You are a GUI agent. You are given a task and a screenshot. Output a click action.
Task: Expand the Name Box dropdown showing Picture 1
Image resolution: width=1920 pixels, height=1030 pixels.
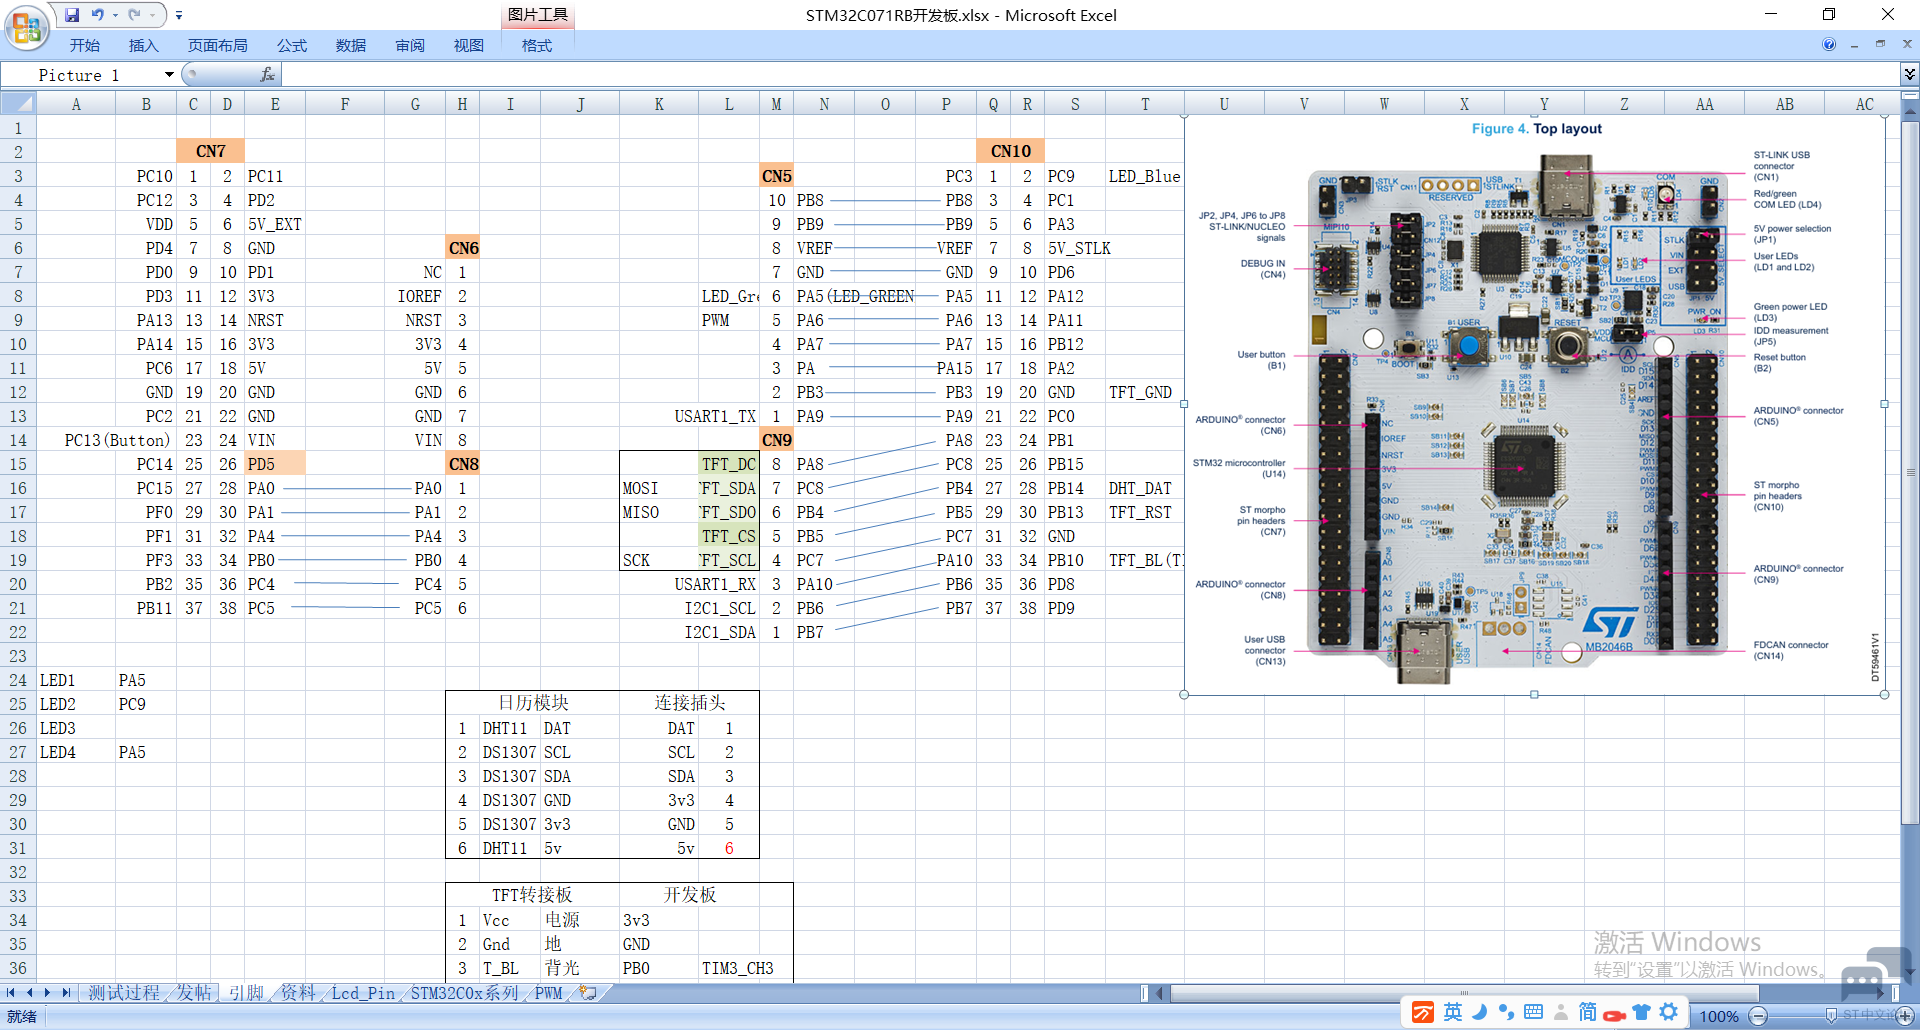(x=169, y=75)
